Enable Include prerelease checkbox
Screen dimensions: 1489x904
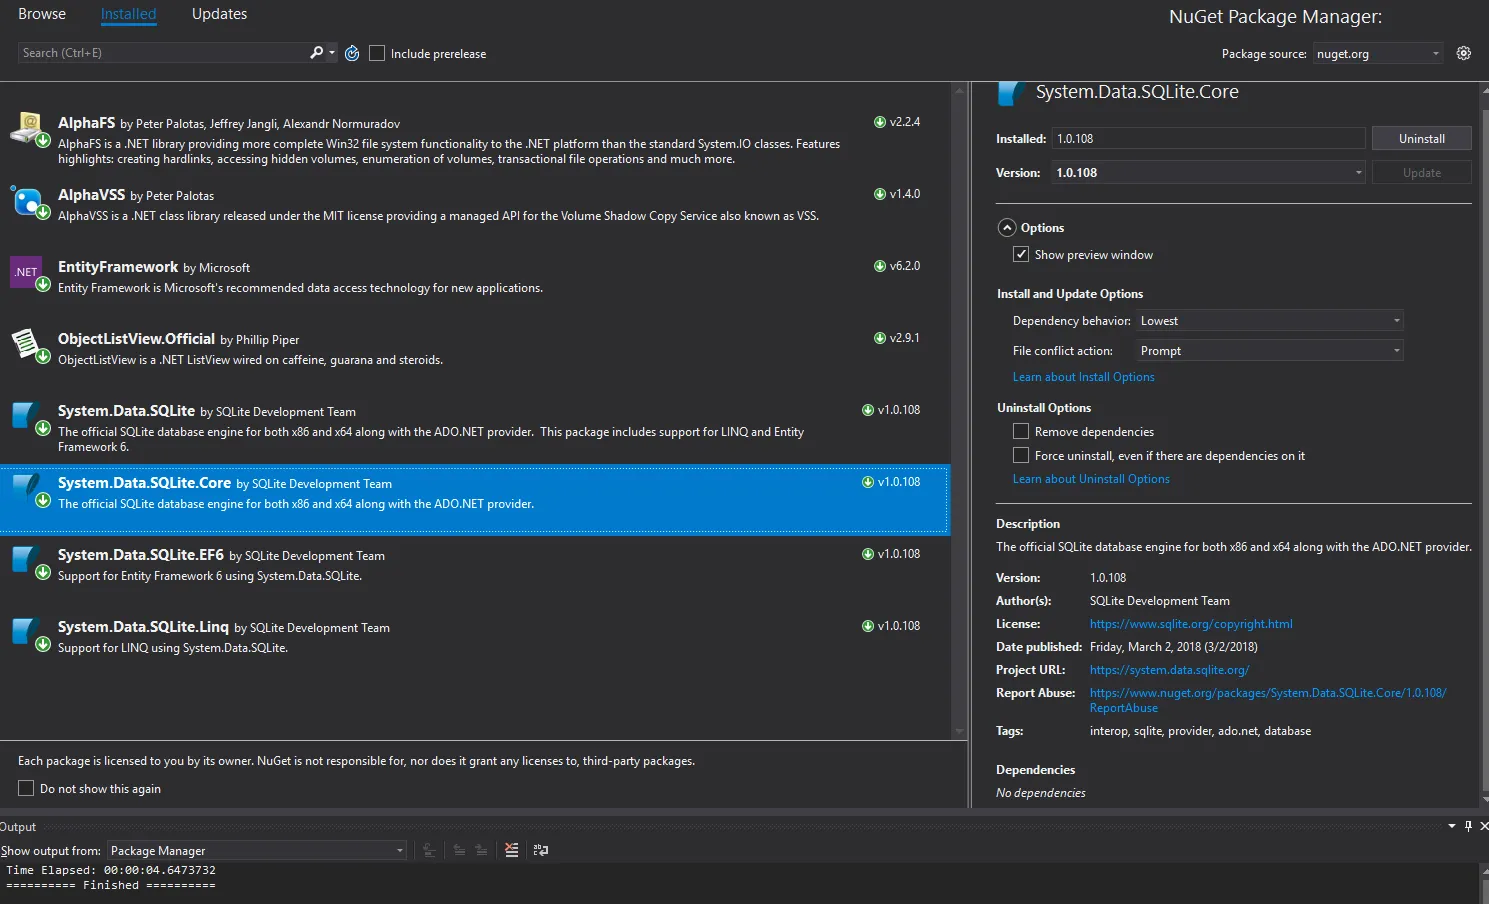pyautogui.click(x=377, y=53)
